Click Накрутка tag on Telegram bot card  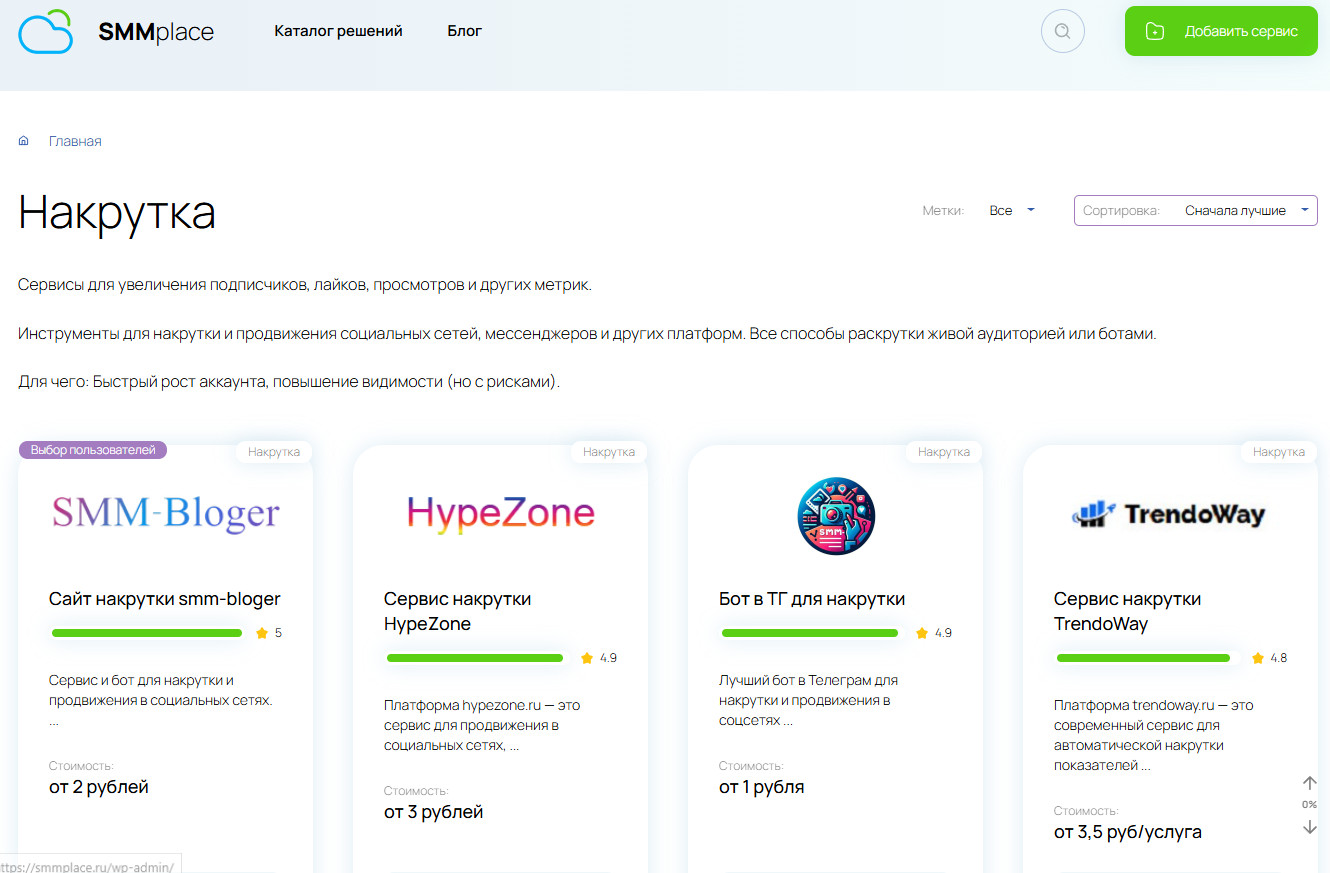tap(944, 452)
